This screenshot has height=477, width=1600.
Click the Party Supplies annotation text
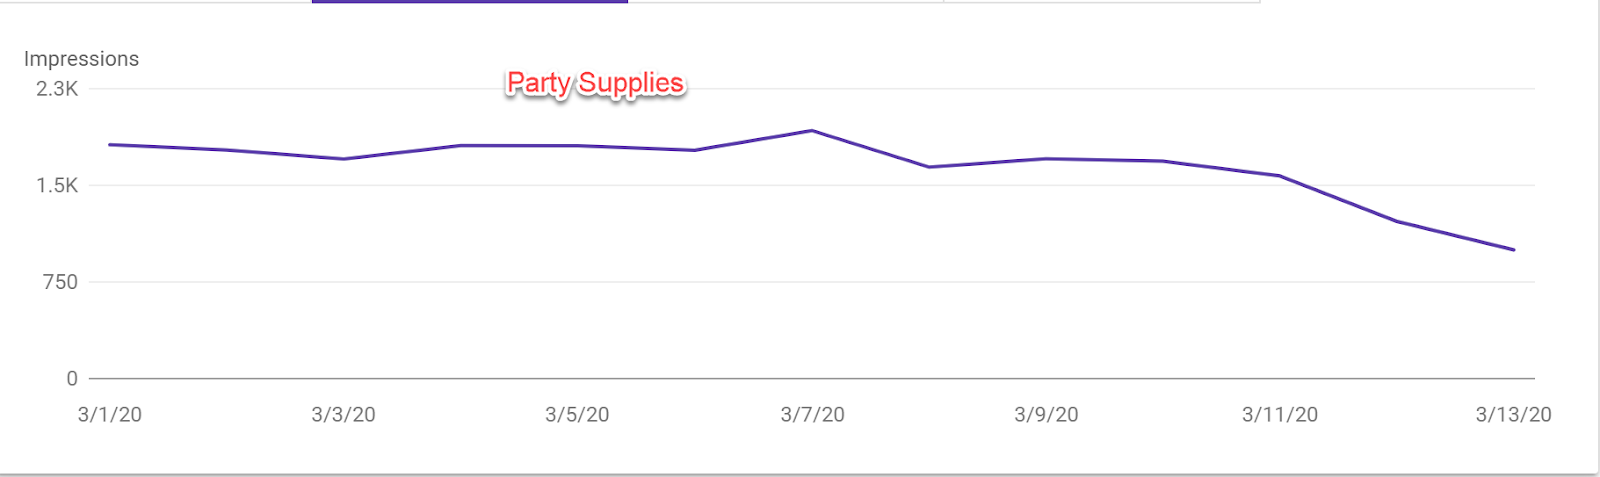[595, 83]
